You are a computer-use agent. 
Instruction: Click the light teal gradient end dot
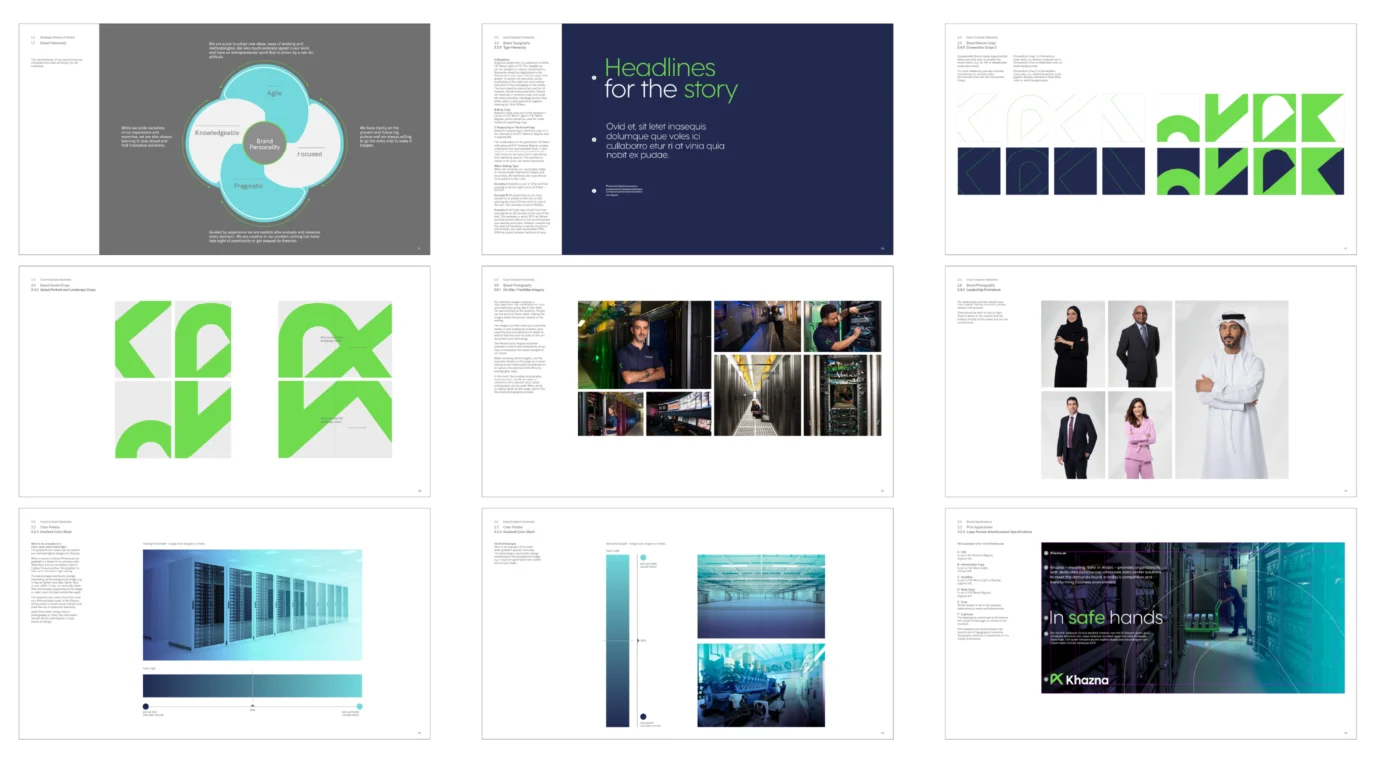pos(360,706)
